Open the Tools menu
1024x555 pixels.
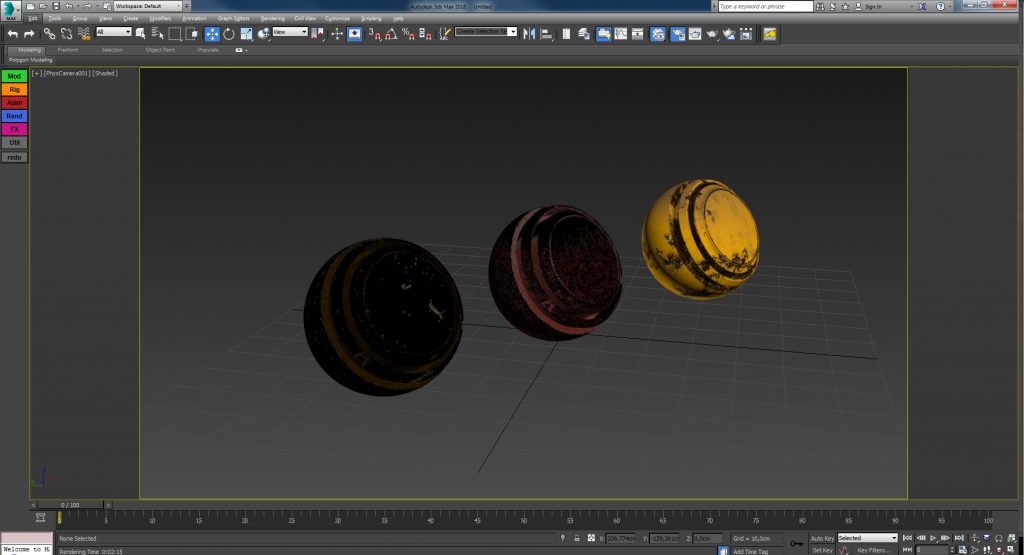coord(55,18)
